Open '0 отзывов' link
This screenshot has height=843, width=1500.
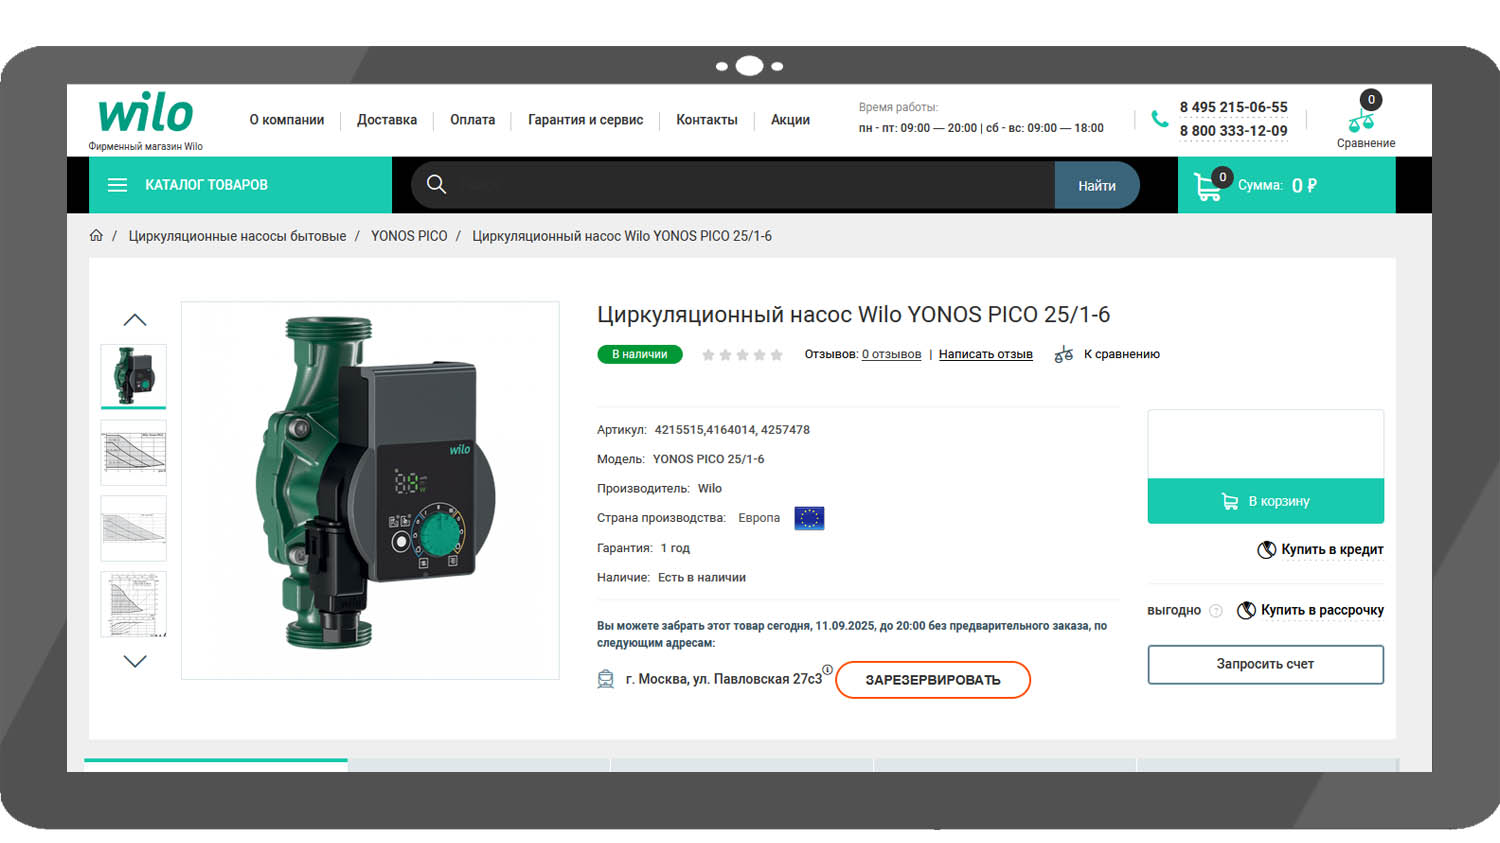891,354
